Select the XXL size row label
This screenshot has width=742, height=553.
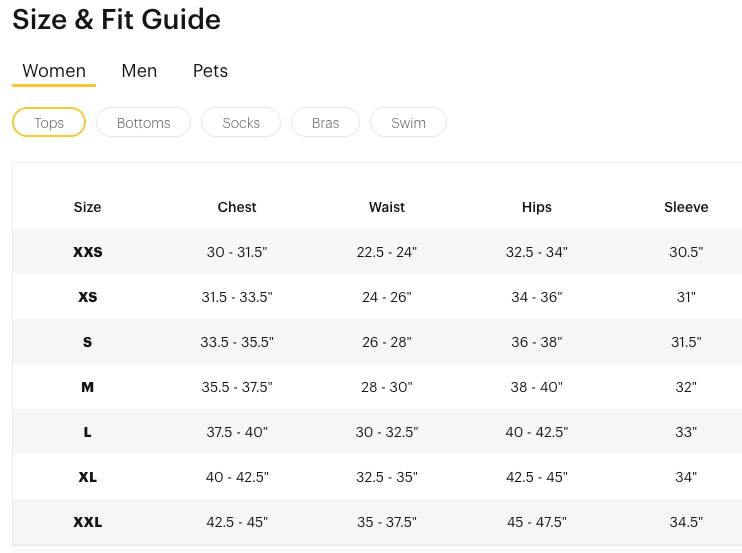pyautogui.click(x=87, y=522)
